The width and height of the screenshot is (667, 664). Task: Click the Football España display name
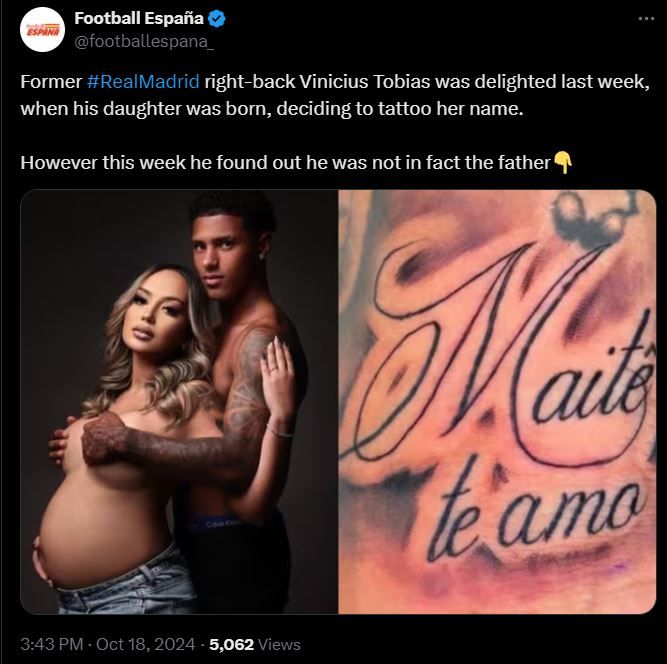coord(139,18)
